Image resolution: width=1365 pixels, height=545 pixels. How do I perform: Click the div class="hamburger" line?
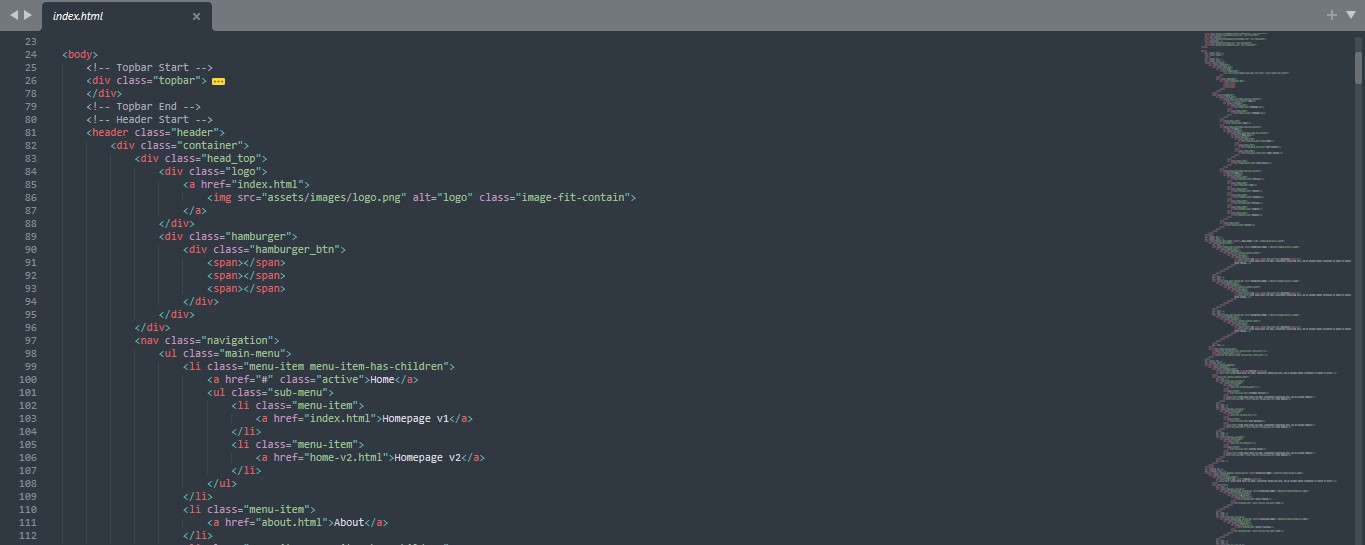(227, 236)
